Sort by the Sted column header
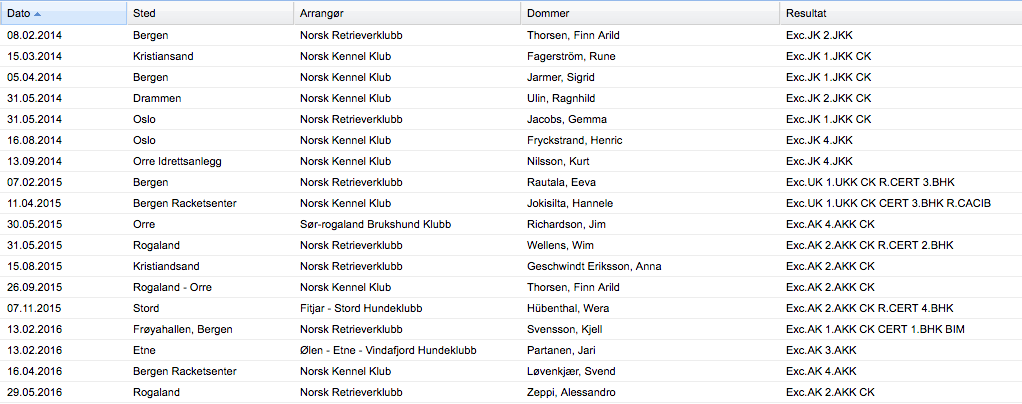This screenshot has height=404, width=1022. [x=210, y=13]
